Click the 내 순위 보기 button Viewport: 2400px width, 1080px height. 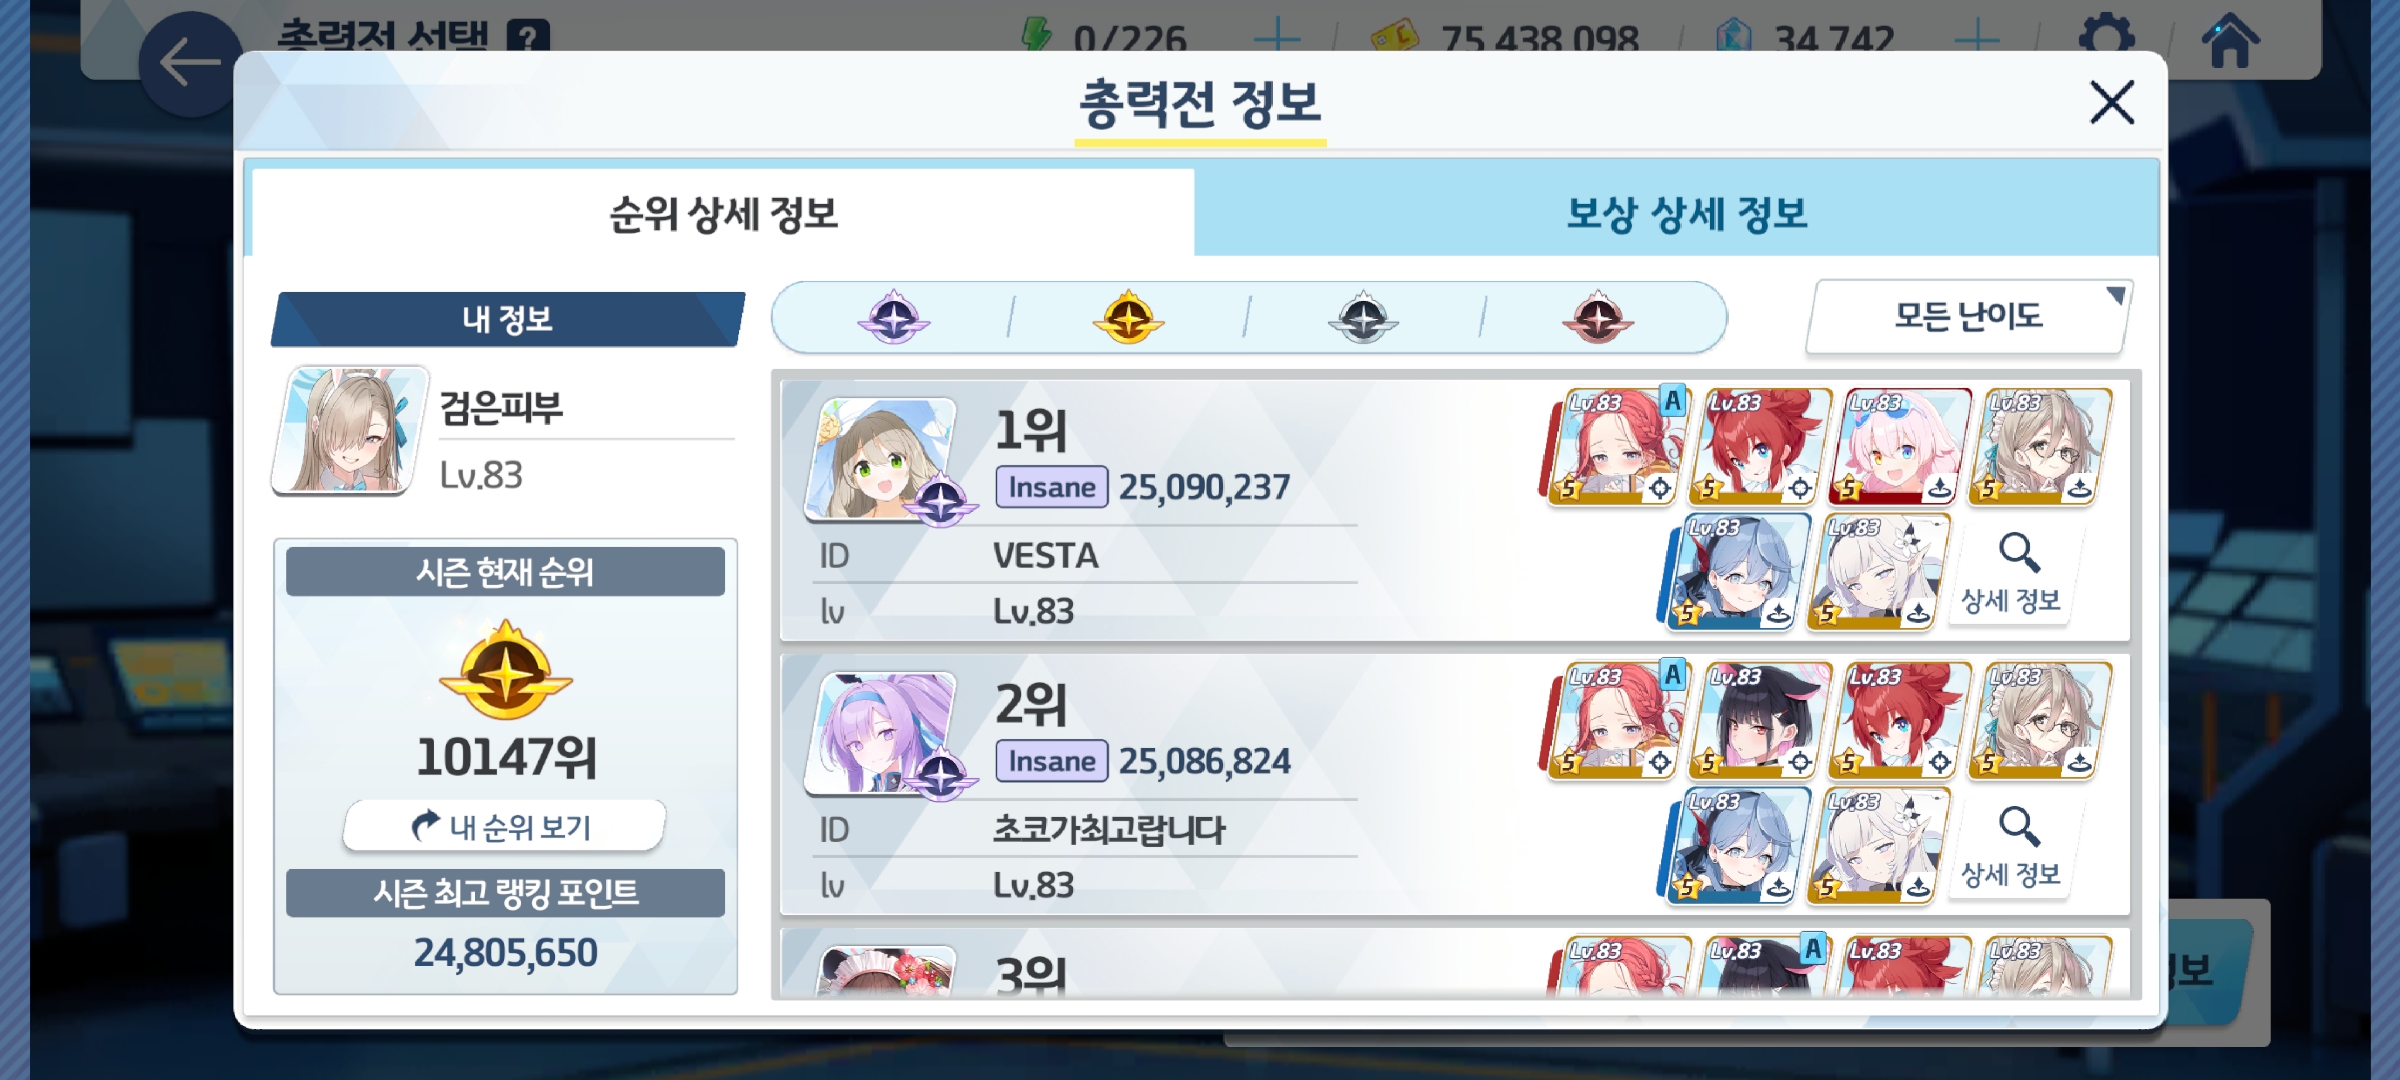tap(505, 826)
